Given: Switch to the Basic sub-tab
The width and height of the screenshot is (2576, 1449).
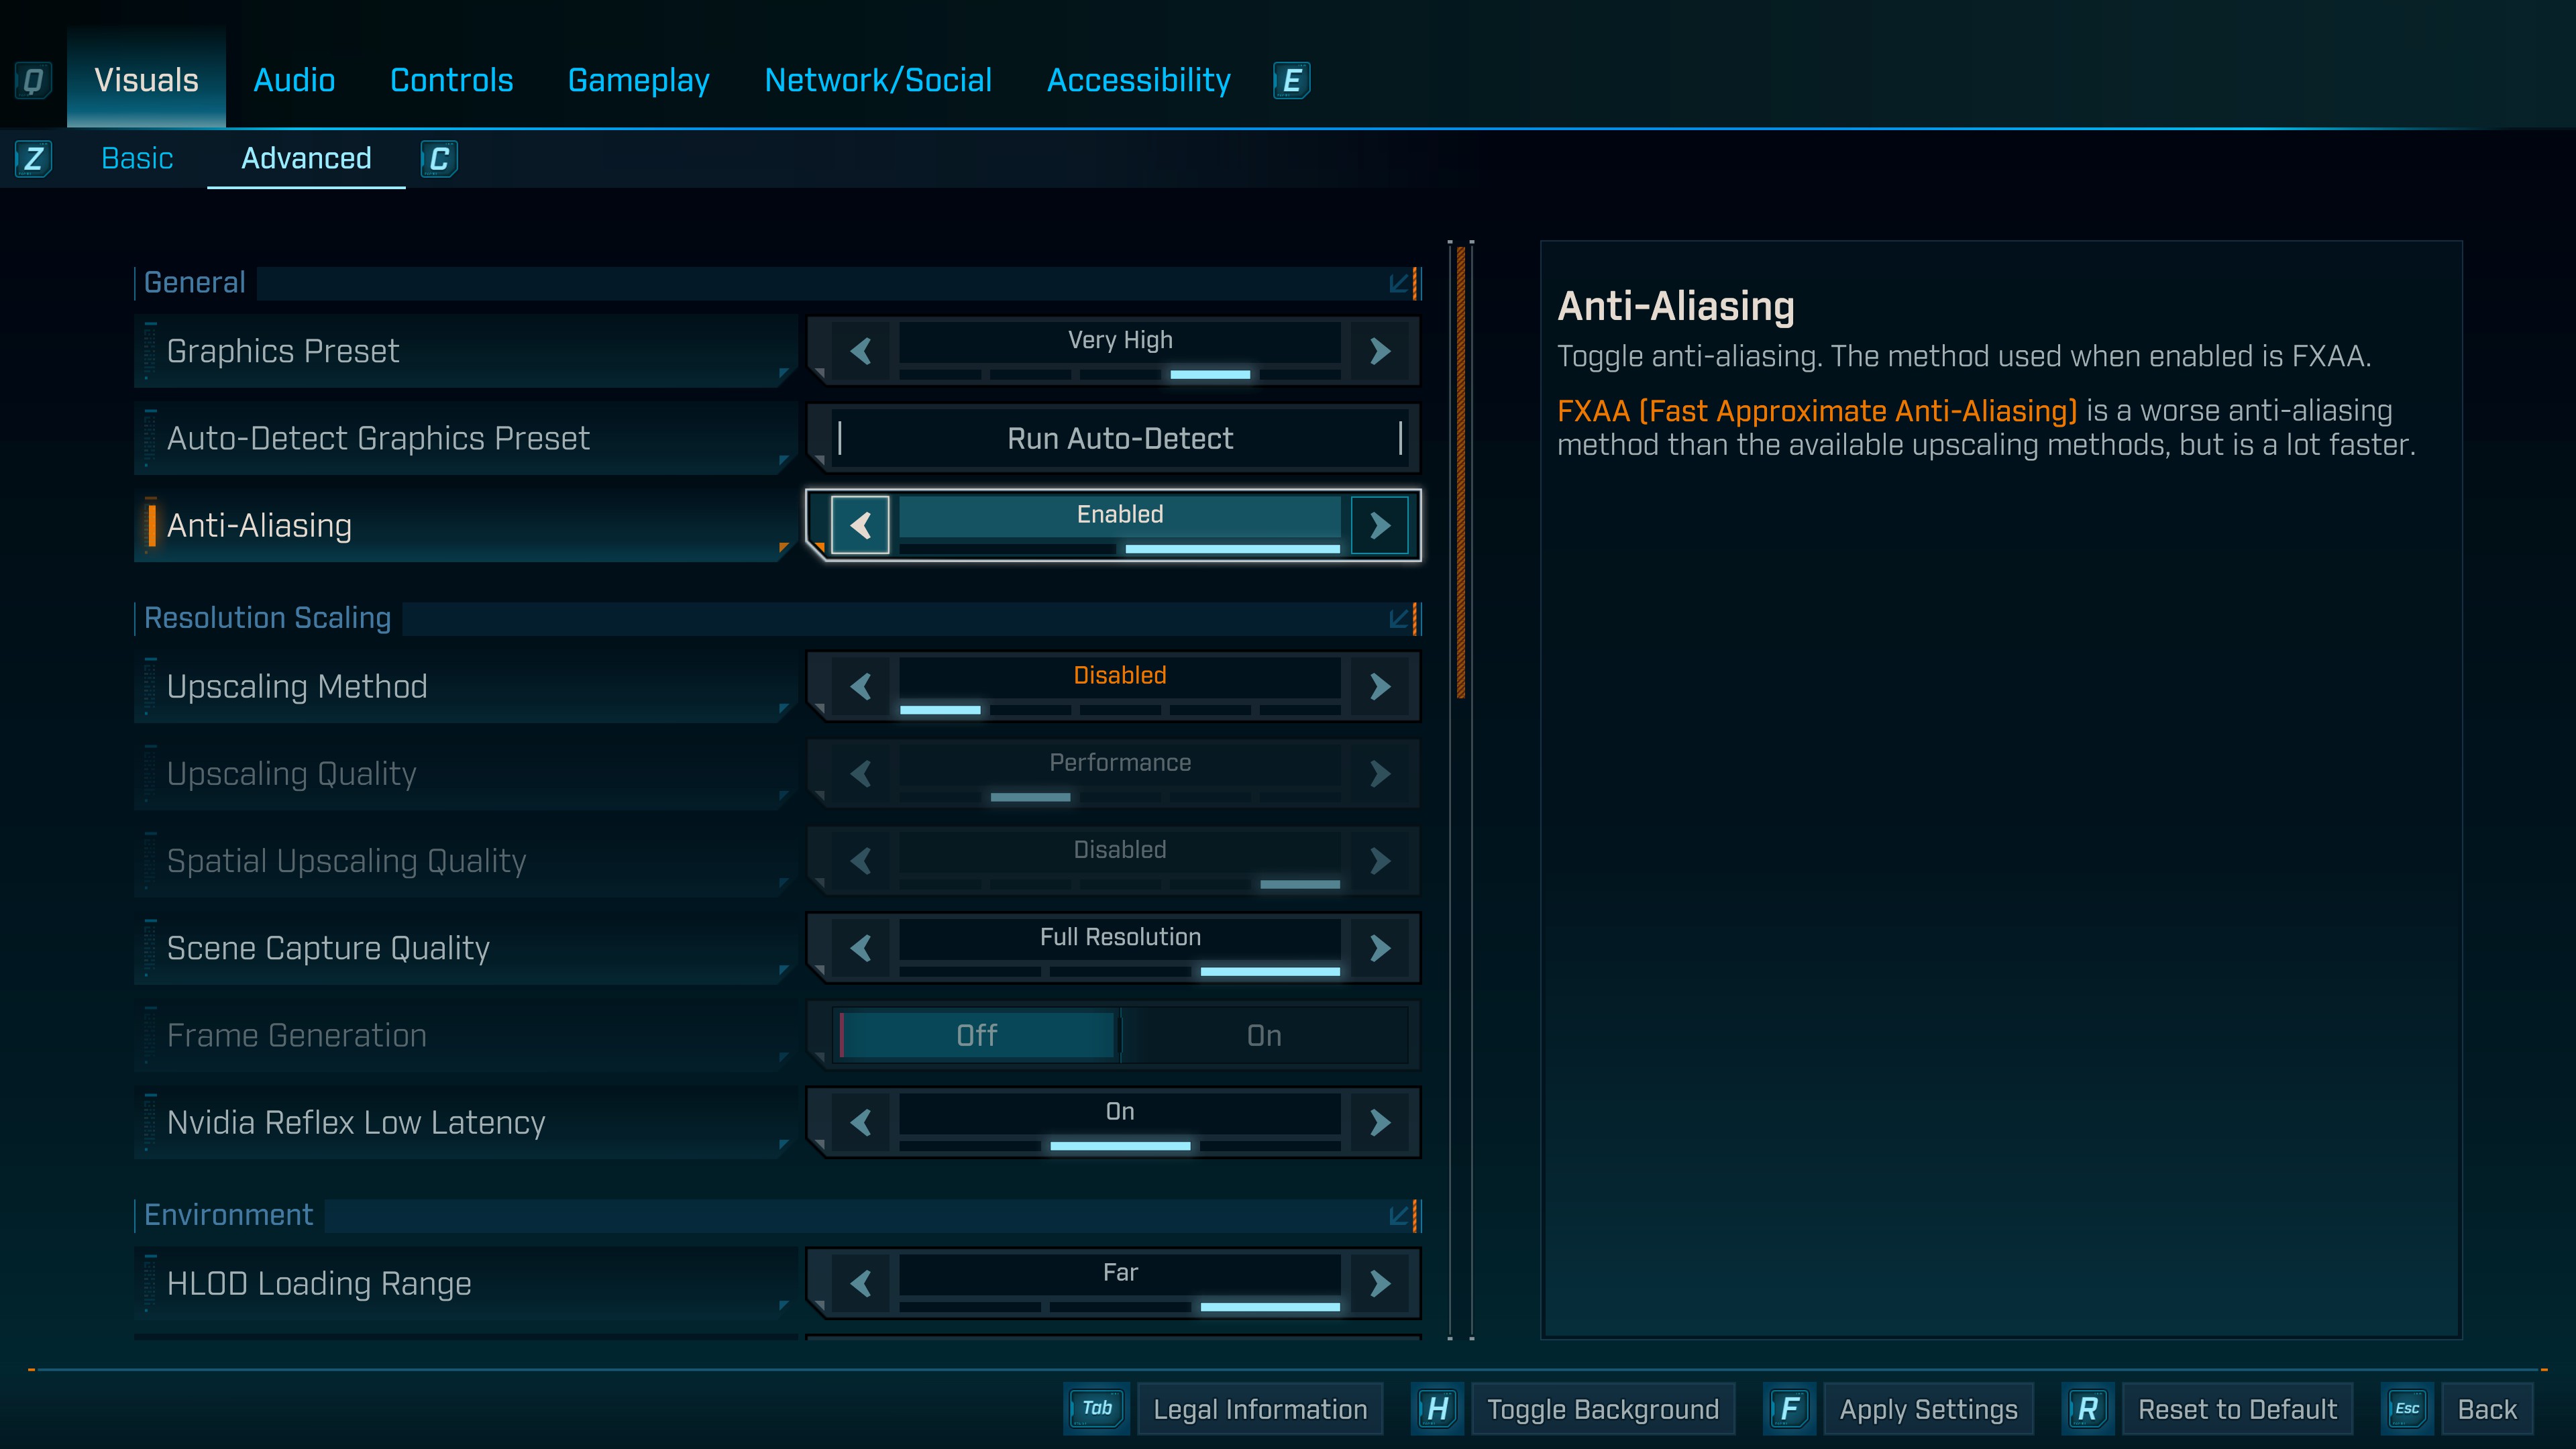Looking at the screenshot, I should click(137, 158).
